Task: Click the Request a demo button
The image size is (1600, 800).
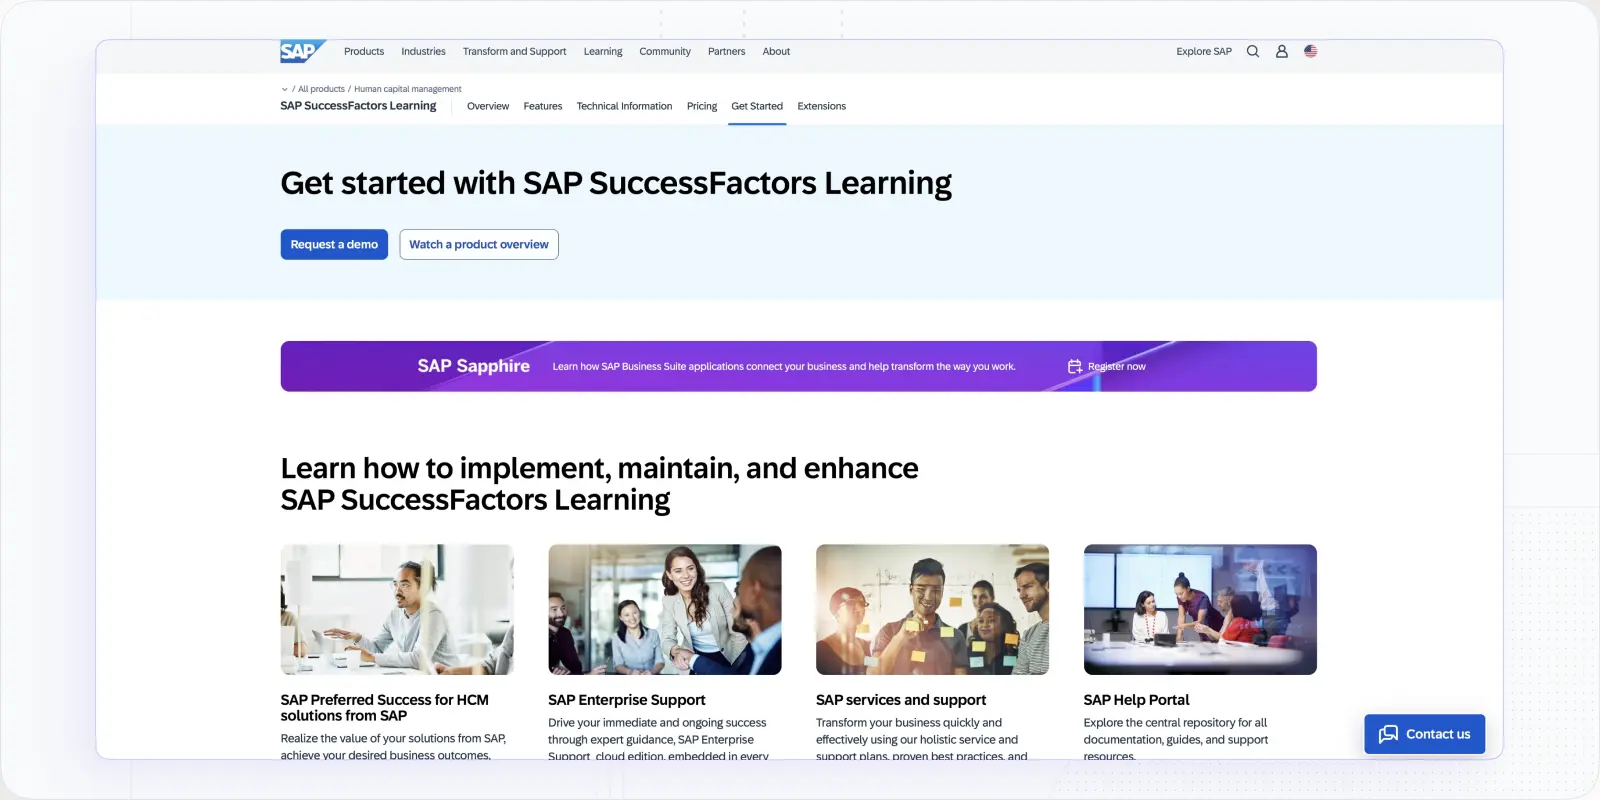Action: [334, 244]
